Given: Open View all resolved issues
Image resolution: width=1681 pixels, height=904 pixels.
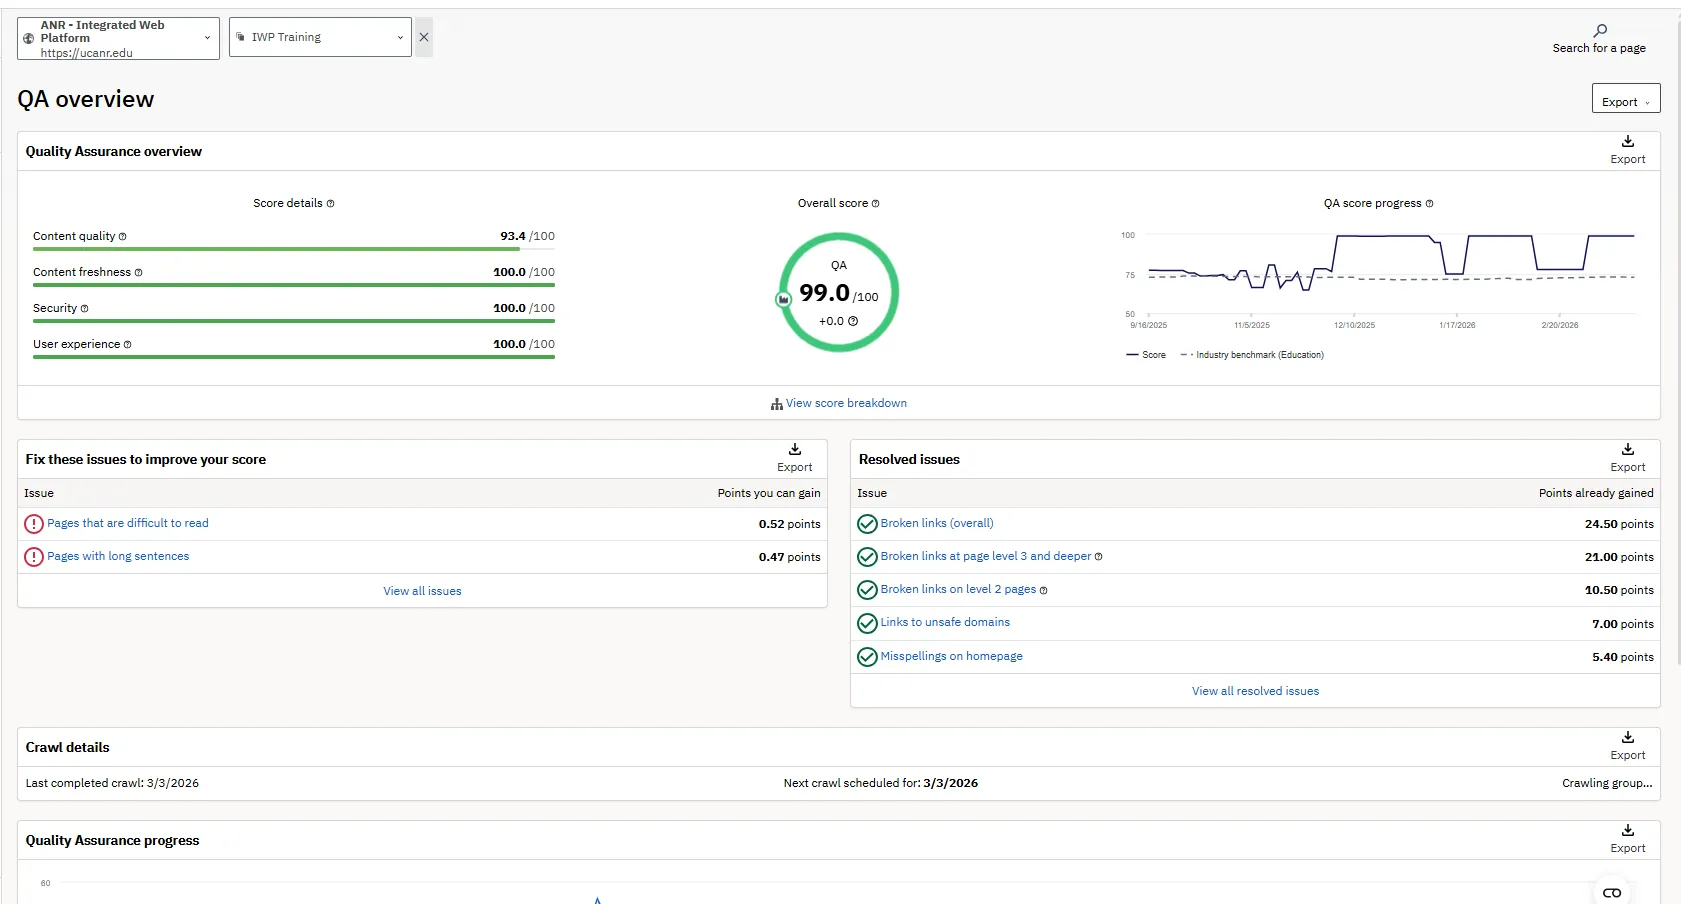Looking at the screenshot, I should [x=1254, y=691].
